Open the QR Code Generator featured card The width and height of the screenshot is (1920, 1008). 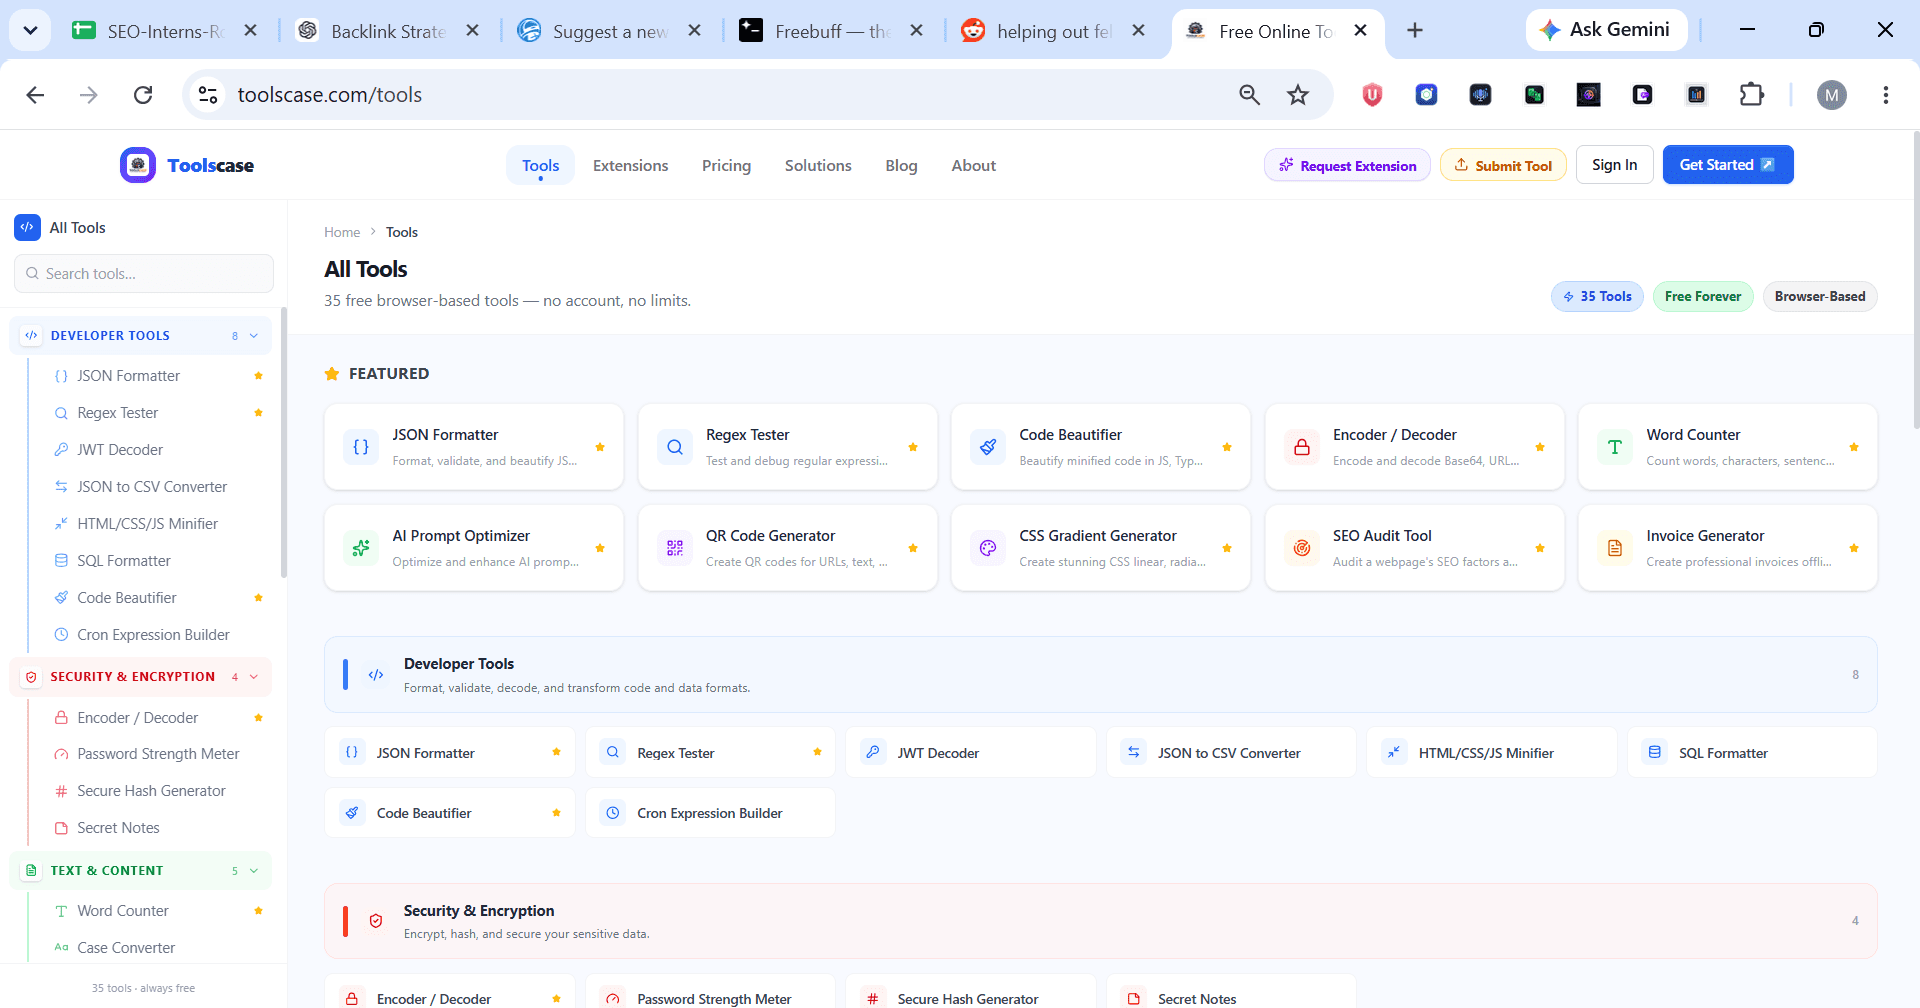787,548
